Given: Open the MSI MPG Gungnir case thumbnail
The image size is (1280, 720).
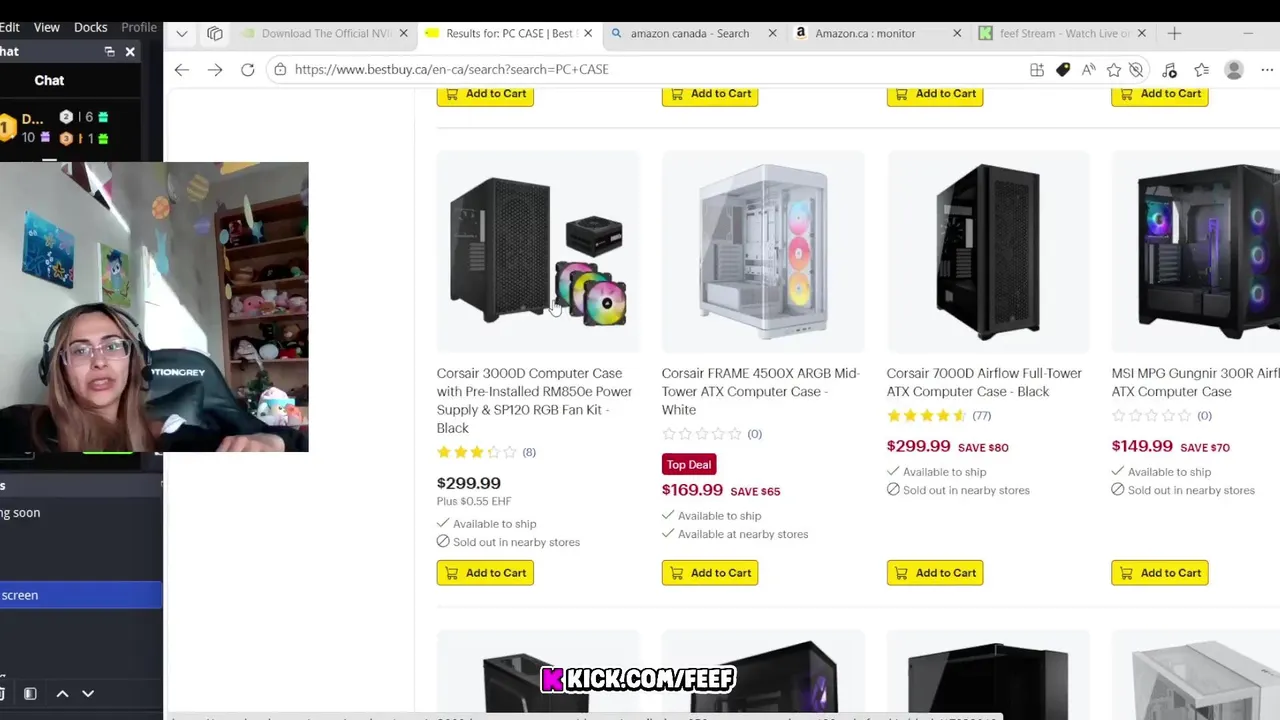Looking at the screenshot, I should coord(1196,252).
